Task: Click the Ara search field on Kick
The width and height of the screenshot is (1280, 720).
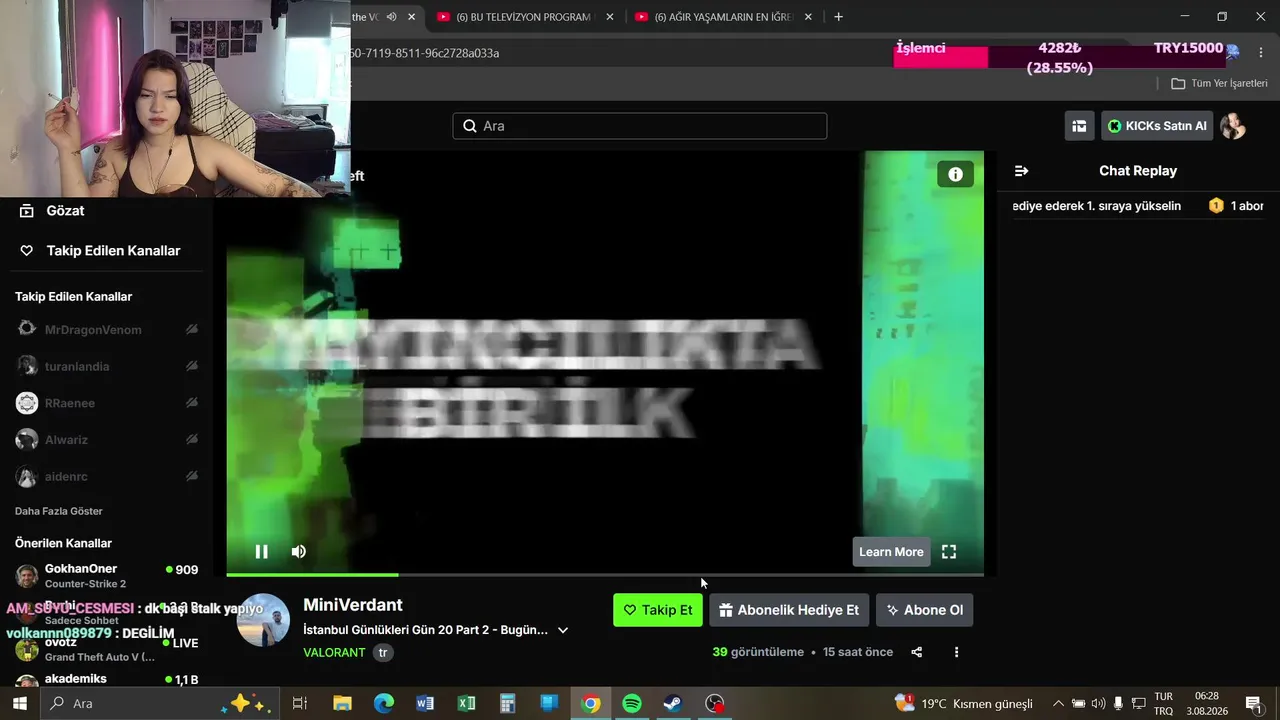Action: [x=640, y=126]
